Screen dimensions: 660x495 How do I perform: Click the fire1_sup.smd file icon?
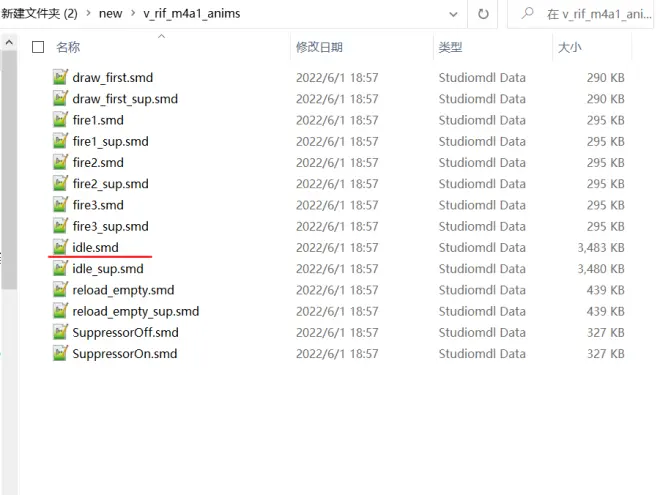click(60, 141)
